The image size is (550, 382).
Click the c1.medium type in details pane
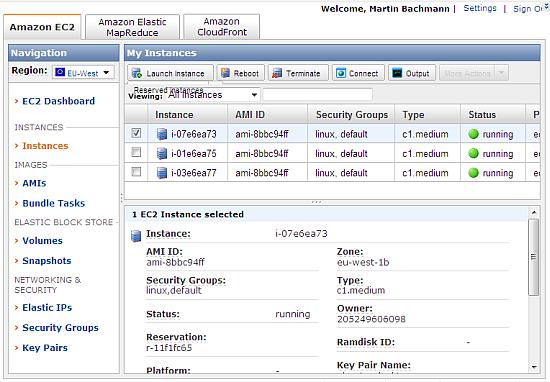pos(361,290)
